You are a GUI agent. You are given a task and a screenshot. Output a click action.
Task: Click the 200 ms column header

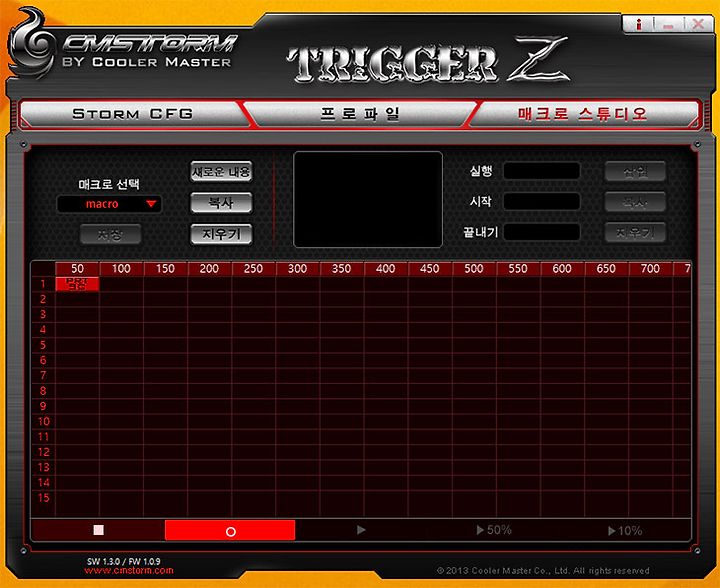pos(209,269)
